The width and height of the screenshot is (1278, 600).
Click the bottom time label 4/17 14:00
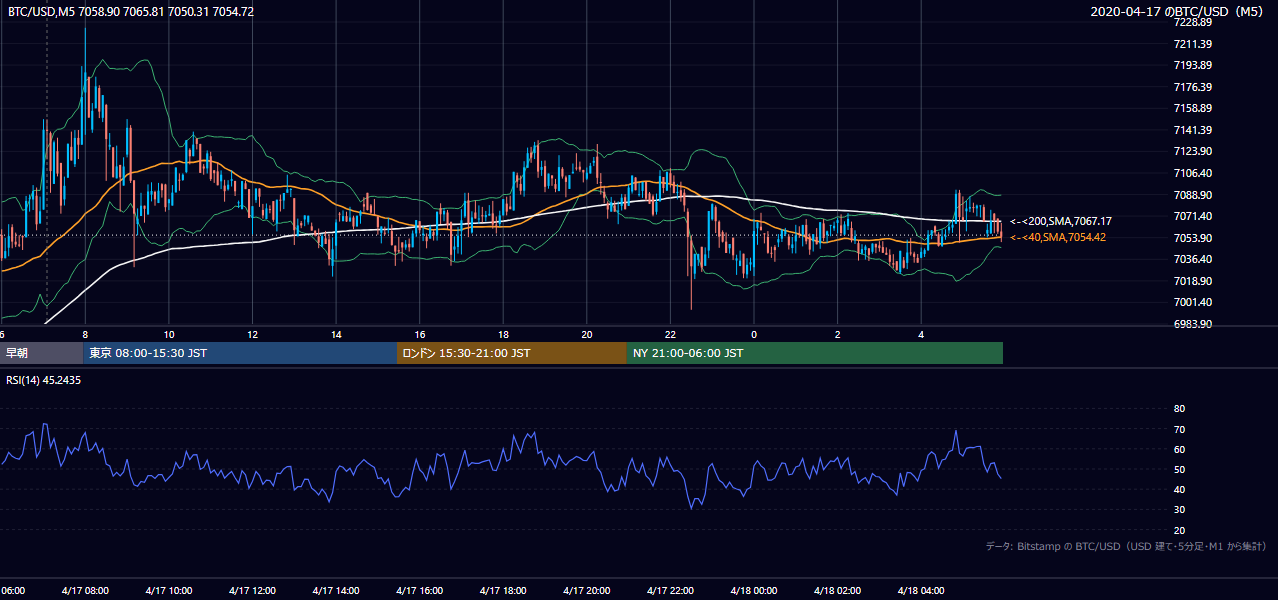coord(336,591)
